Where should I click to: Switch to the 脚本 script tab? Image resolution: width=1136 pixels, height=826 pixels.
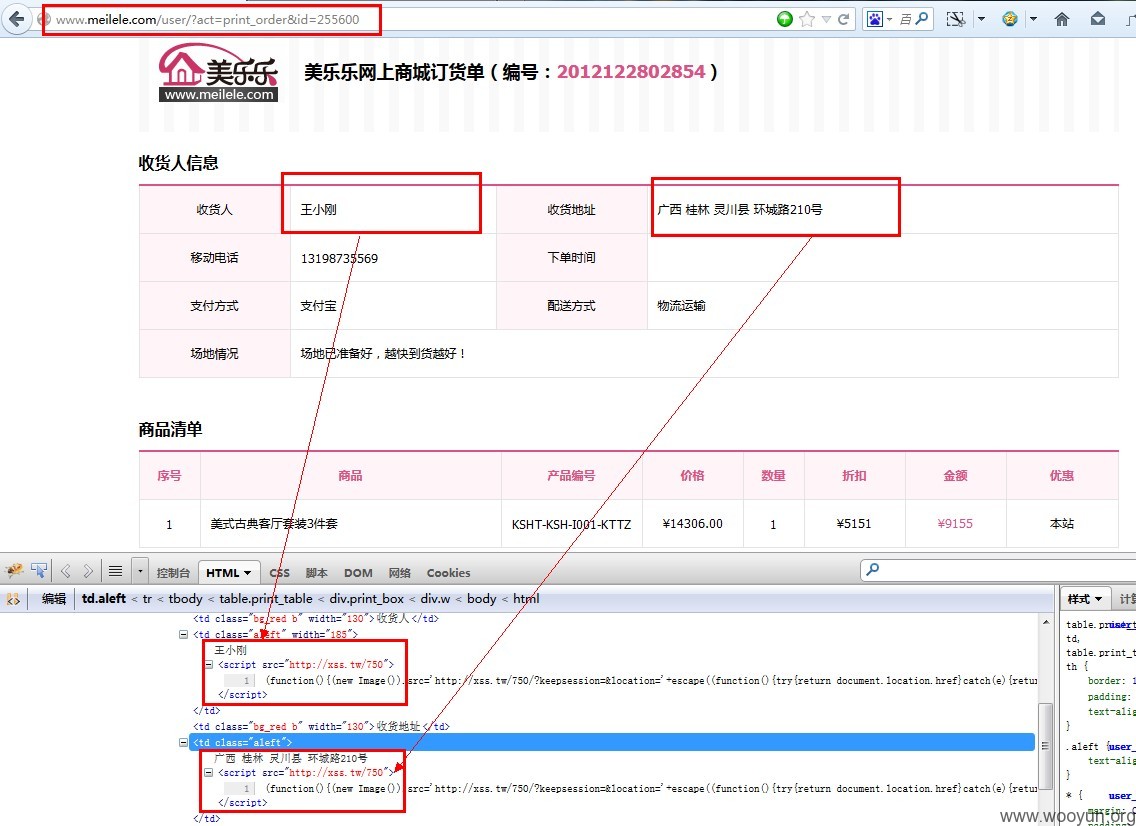tap(317, 572)
